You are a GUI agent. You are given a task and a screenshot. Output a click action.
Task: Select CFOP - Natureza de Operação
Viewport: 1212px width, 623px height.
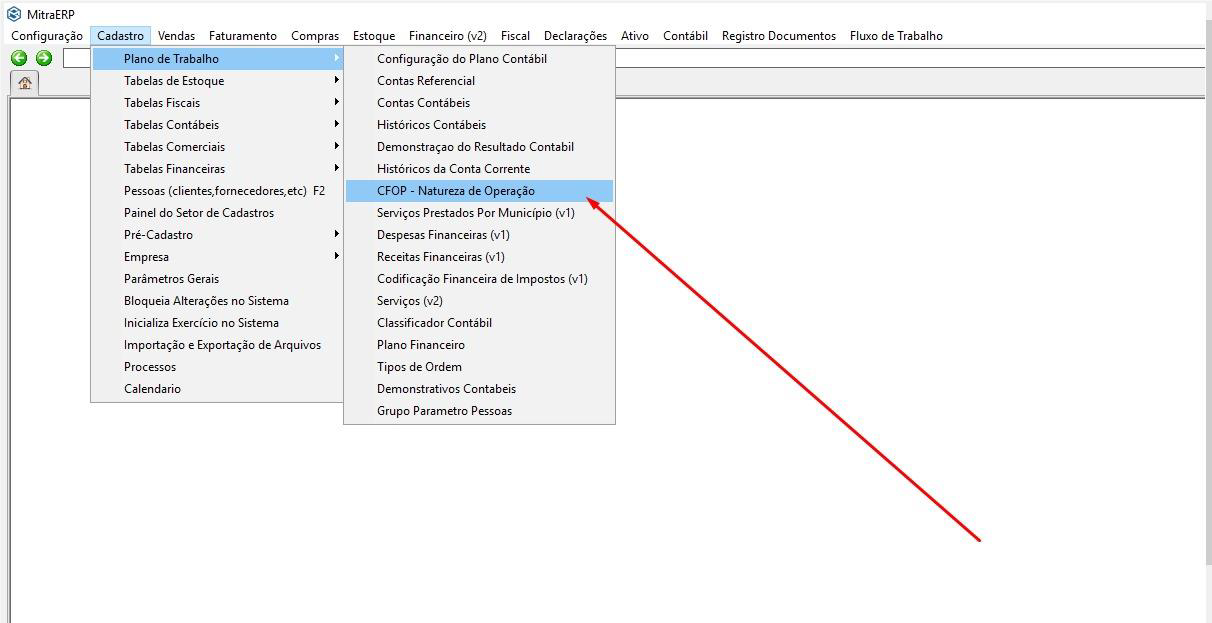point(455,191)
